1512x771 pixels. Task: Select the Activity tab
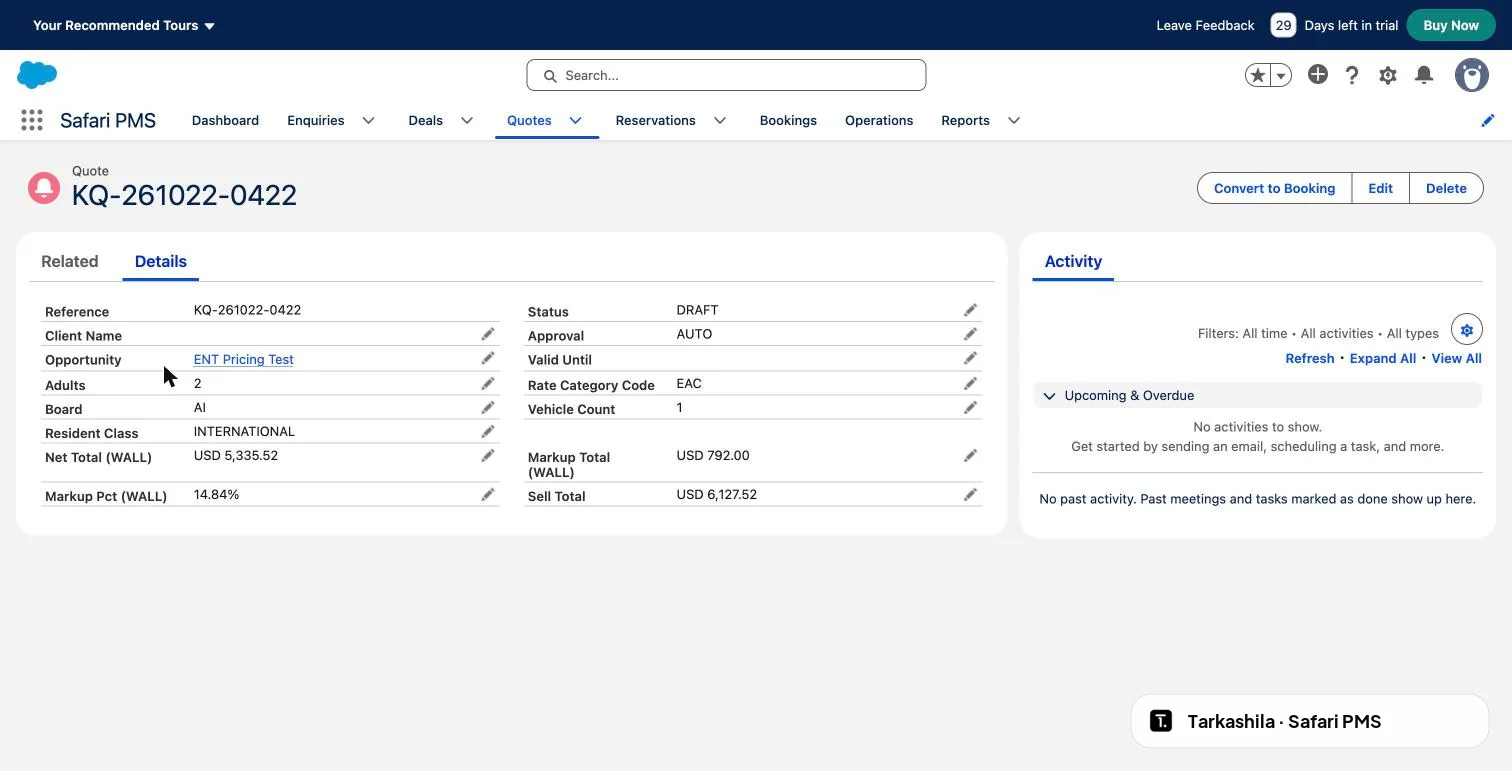point(1073,261)
